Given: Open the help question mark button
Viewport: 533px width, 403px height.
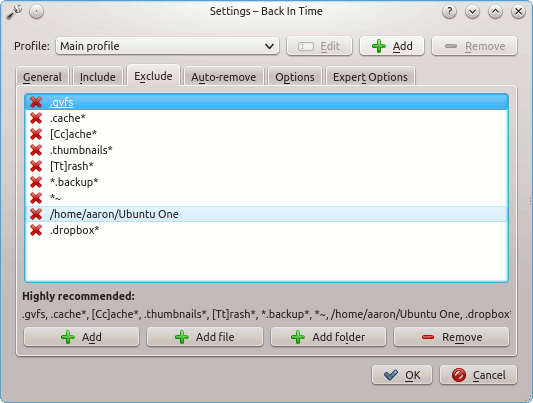Looking at the screenshot, I should pos(449,12).
